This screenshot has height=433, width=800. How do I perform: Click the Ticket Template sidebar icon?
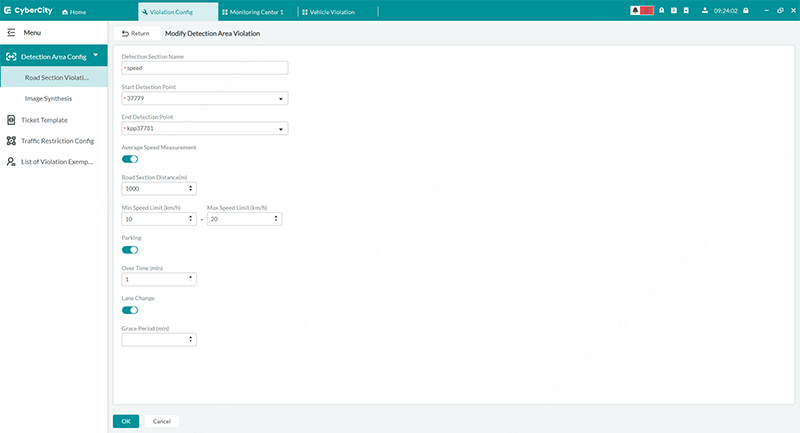11,120
